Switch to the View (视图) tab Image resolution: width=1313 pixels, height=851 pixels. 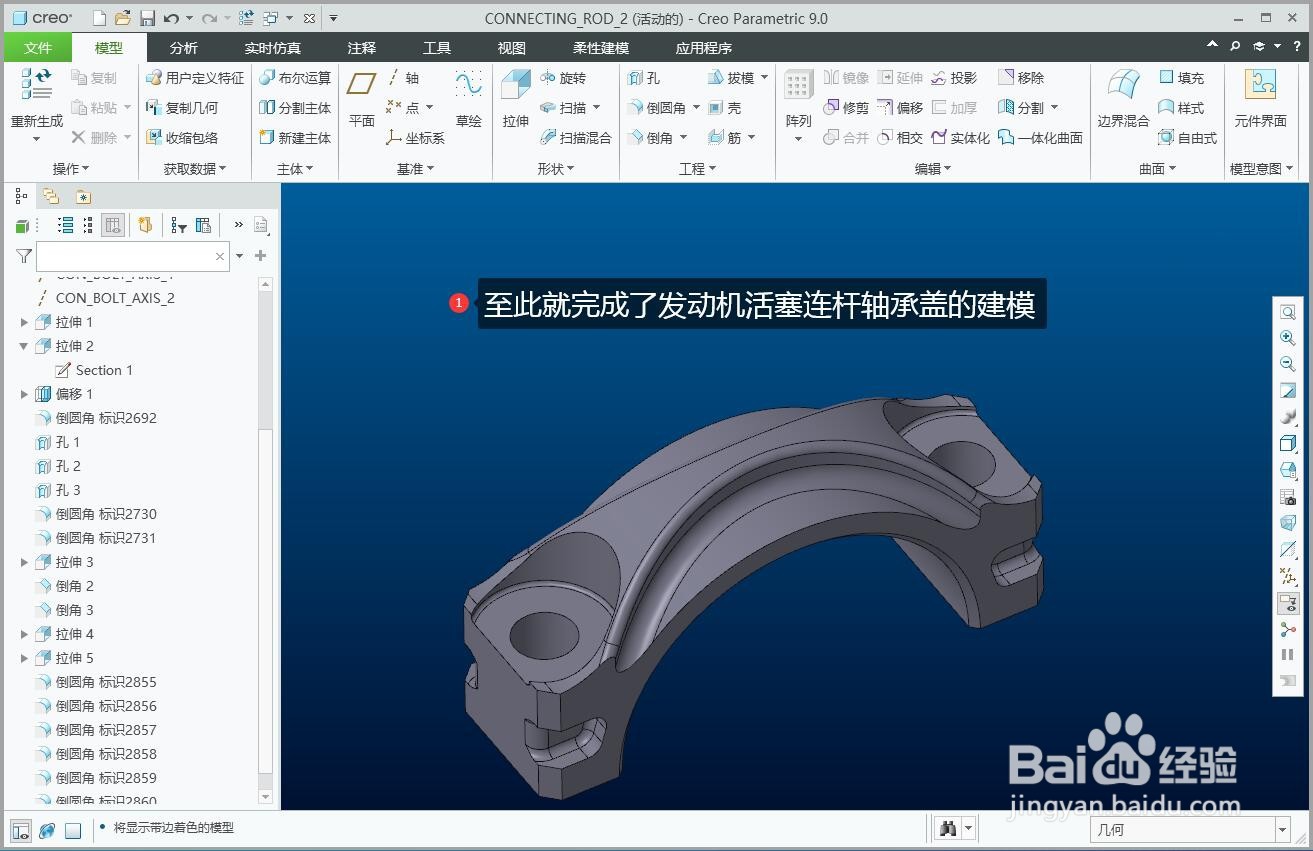[x=512, y=48]
